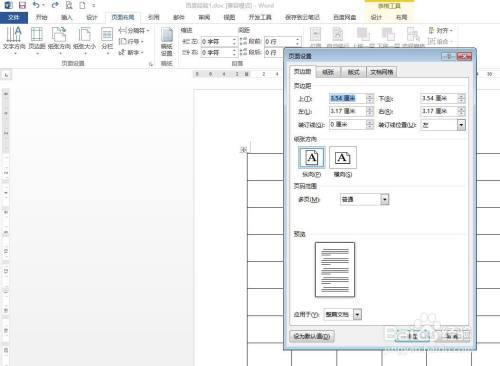Open the 装订线位置 gutter position dropdown
Screen dimensions: 500x366
(x=461, y=125)
